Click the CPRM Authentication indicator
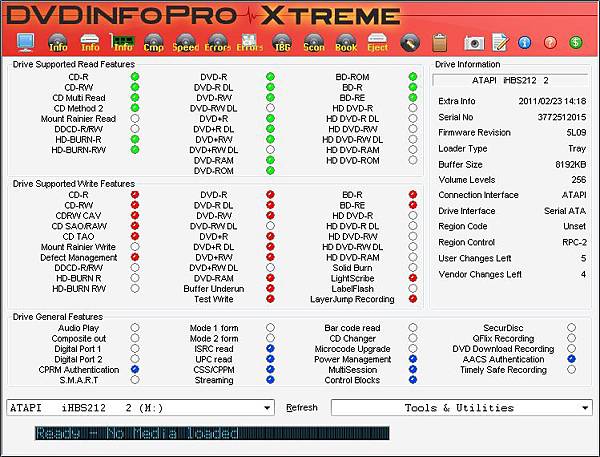 pyautogui.click(x=135, y=369)
